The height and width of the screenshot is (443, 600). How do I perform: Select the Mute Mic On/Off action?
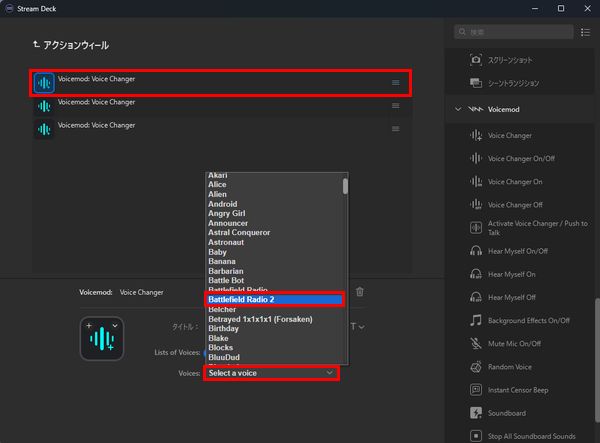514,344
